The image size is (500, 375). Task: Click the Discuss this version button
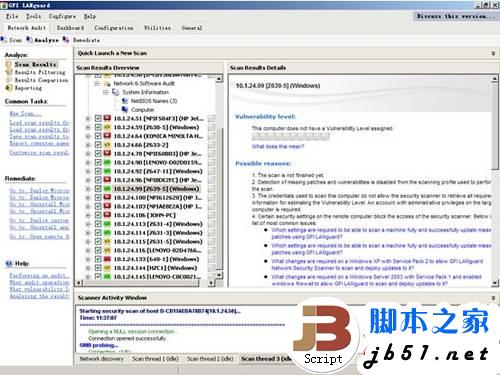coord(455,16)
